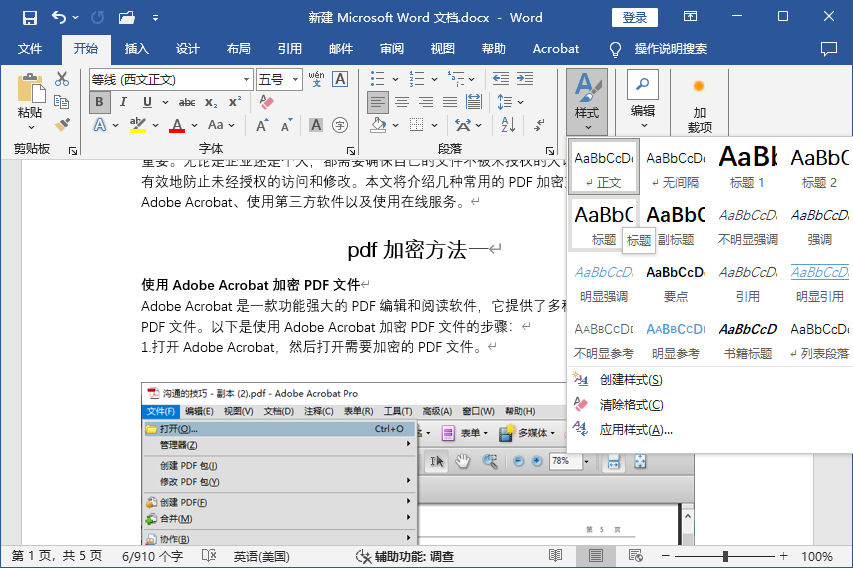Show paragraph marks icon

539,125
